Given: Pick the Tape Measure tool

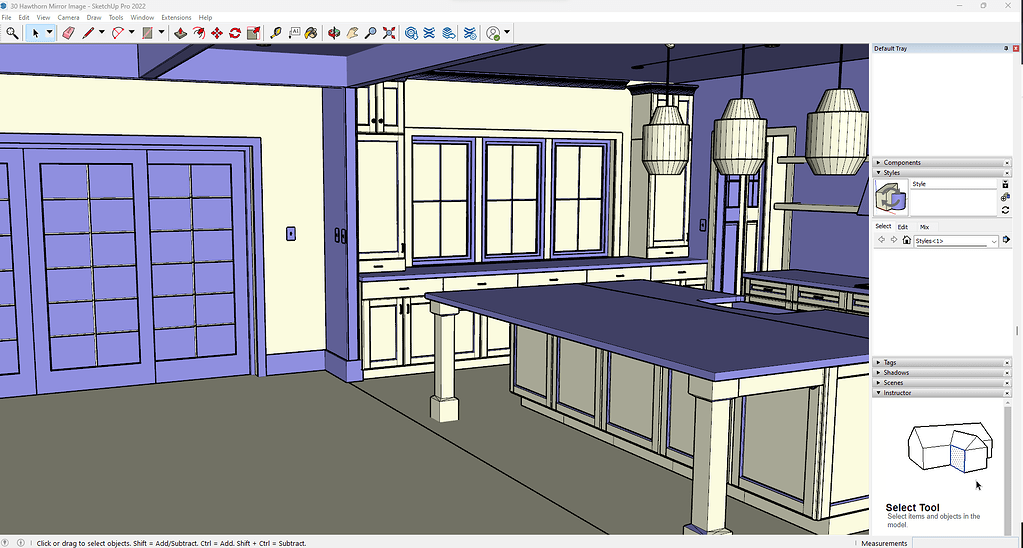Looking at the screenshot, I should (276, 33).
